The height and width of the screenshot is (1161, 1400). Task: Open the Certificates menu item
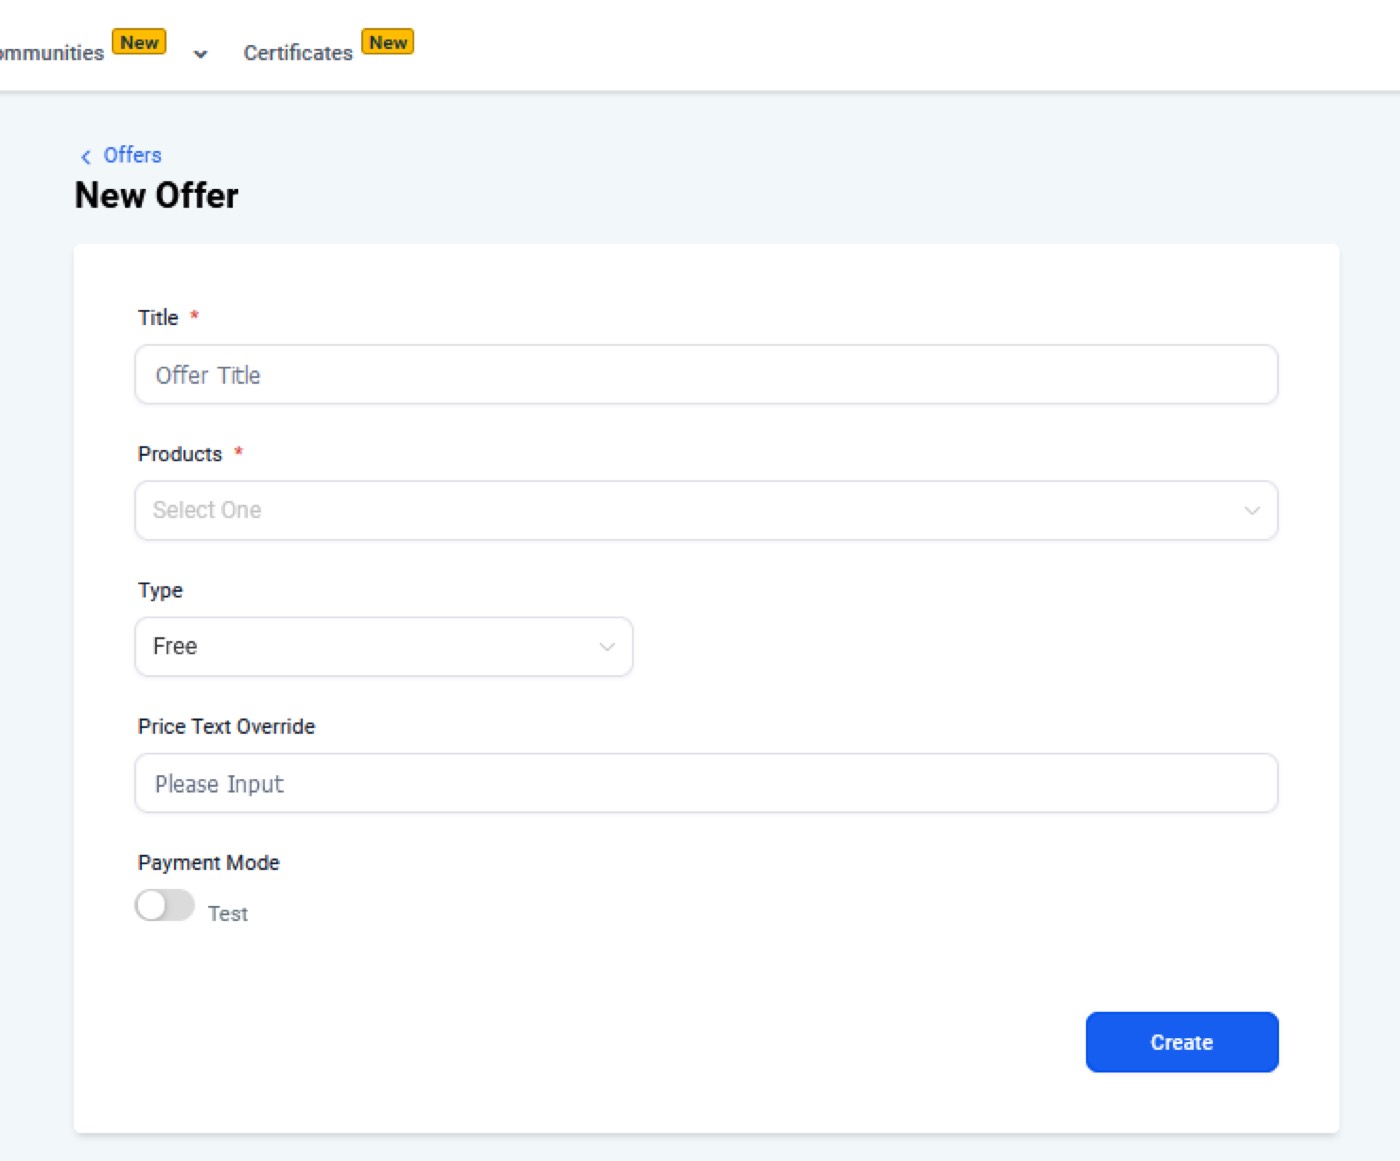click(298, 53)
